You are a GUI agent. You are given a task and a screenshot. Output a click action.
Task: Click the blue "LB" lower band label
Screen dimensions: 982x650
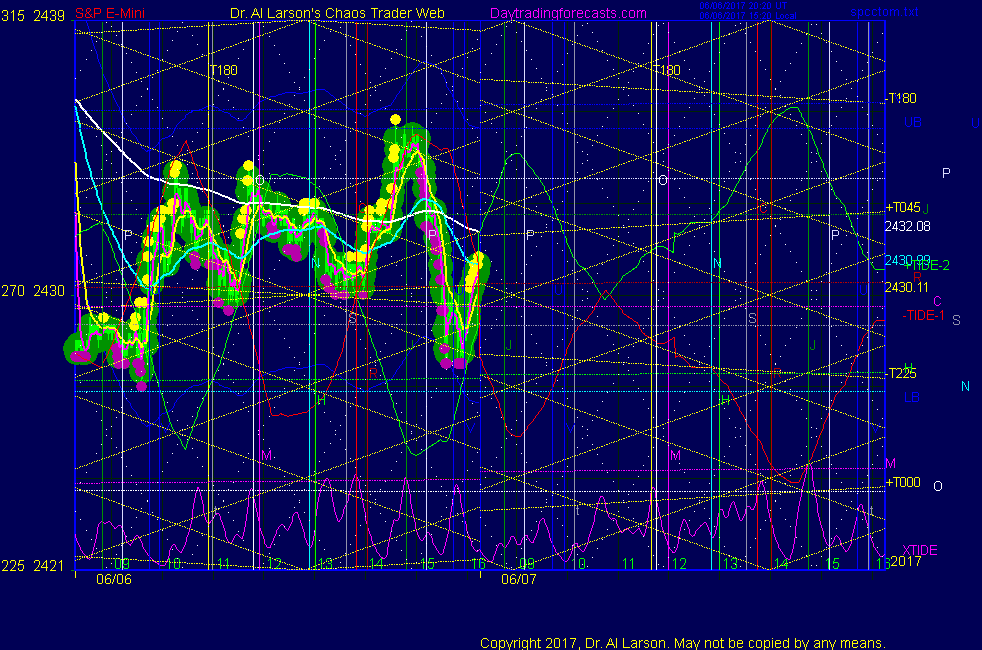point(912,397)
